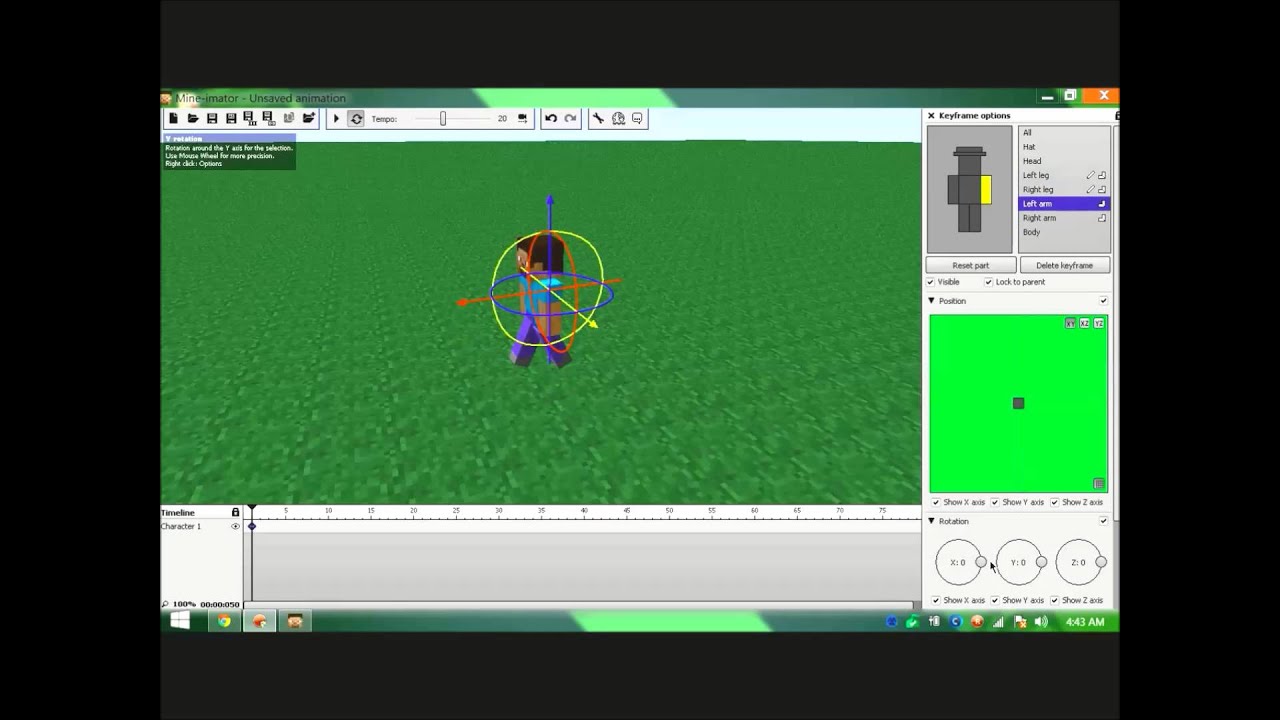The image size is (1280, 720).
Task: Select Right arm in the parts list
Action: [1064, 218]
